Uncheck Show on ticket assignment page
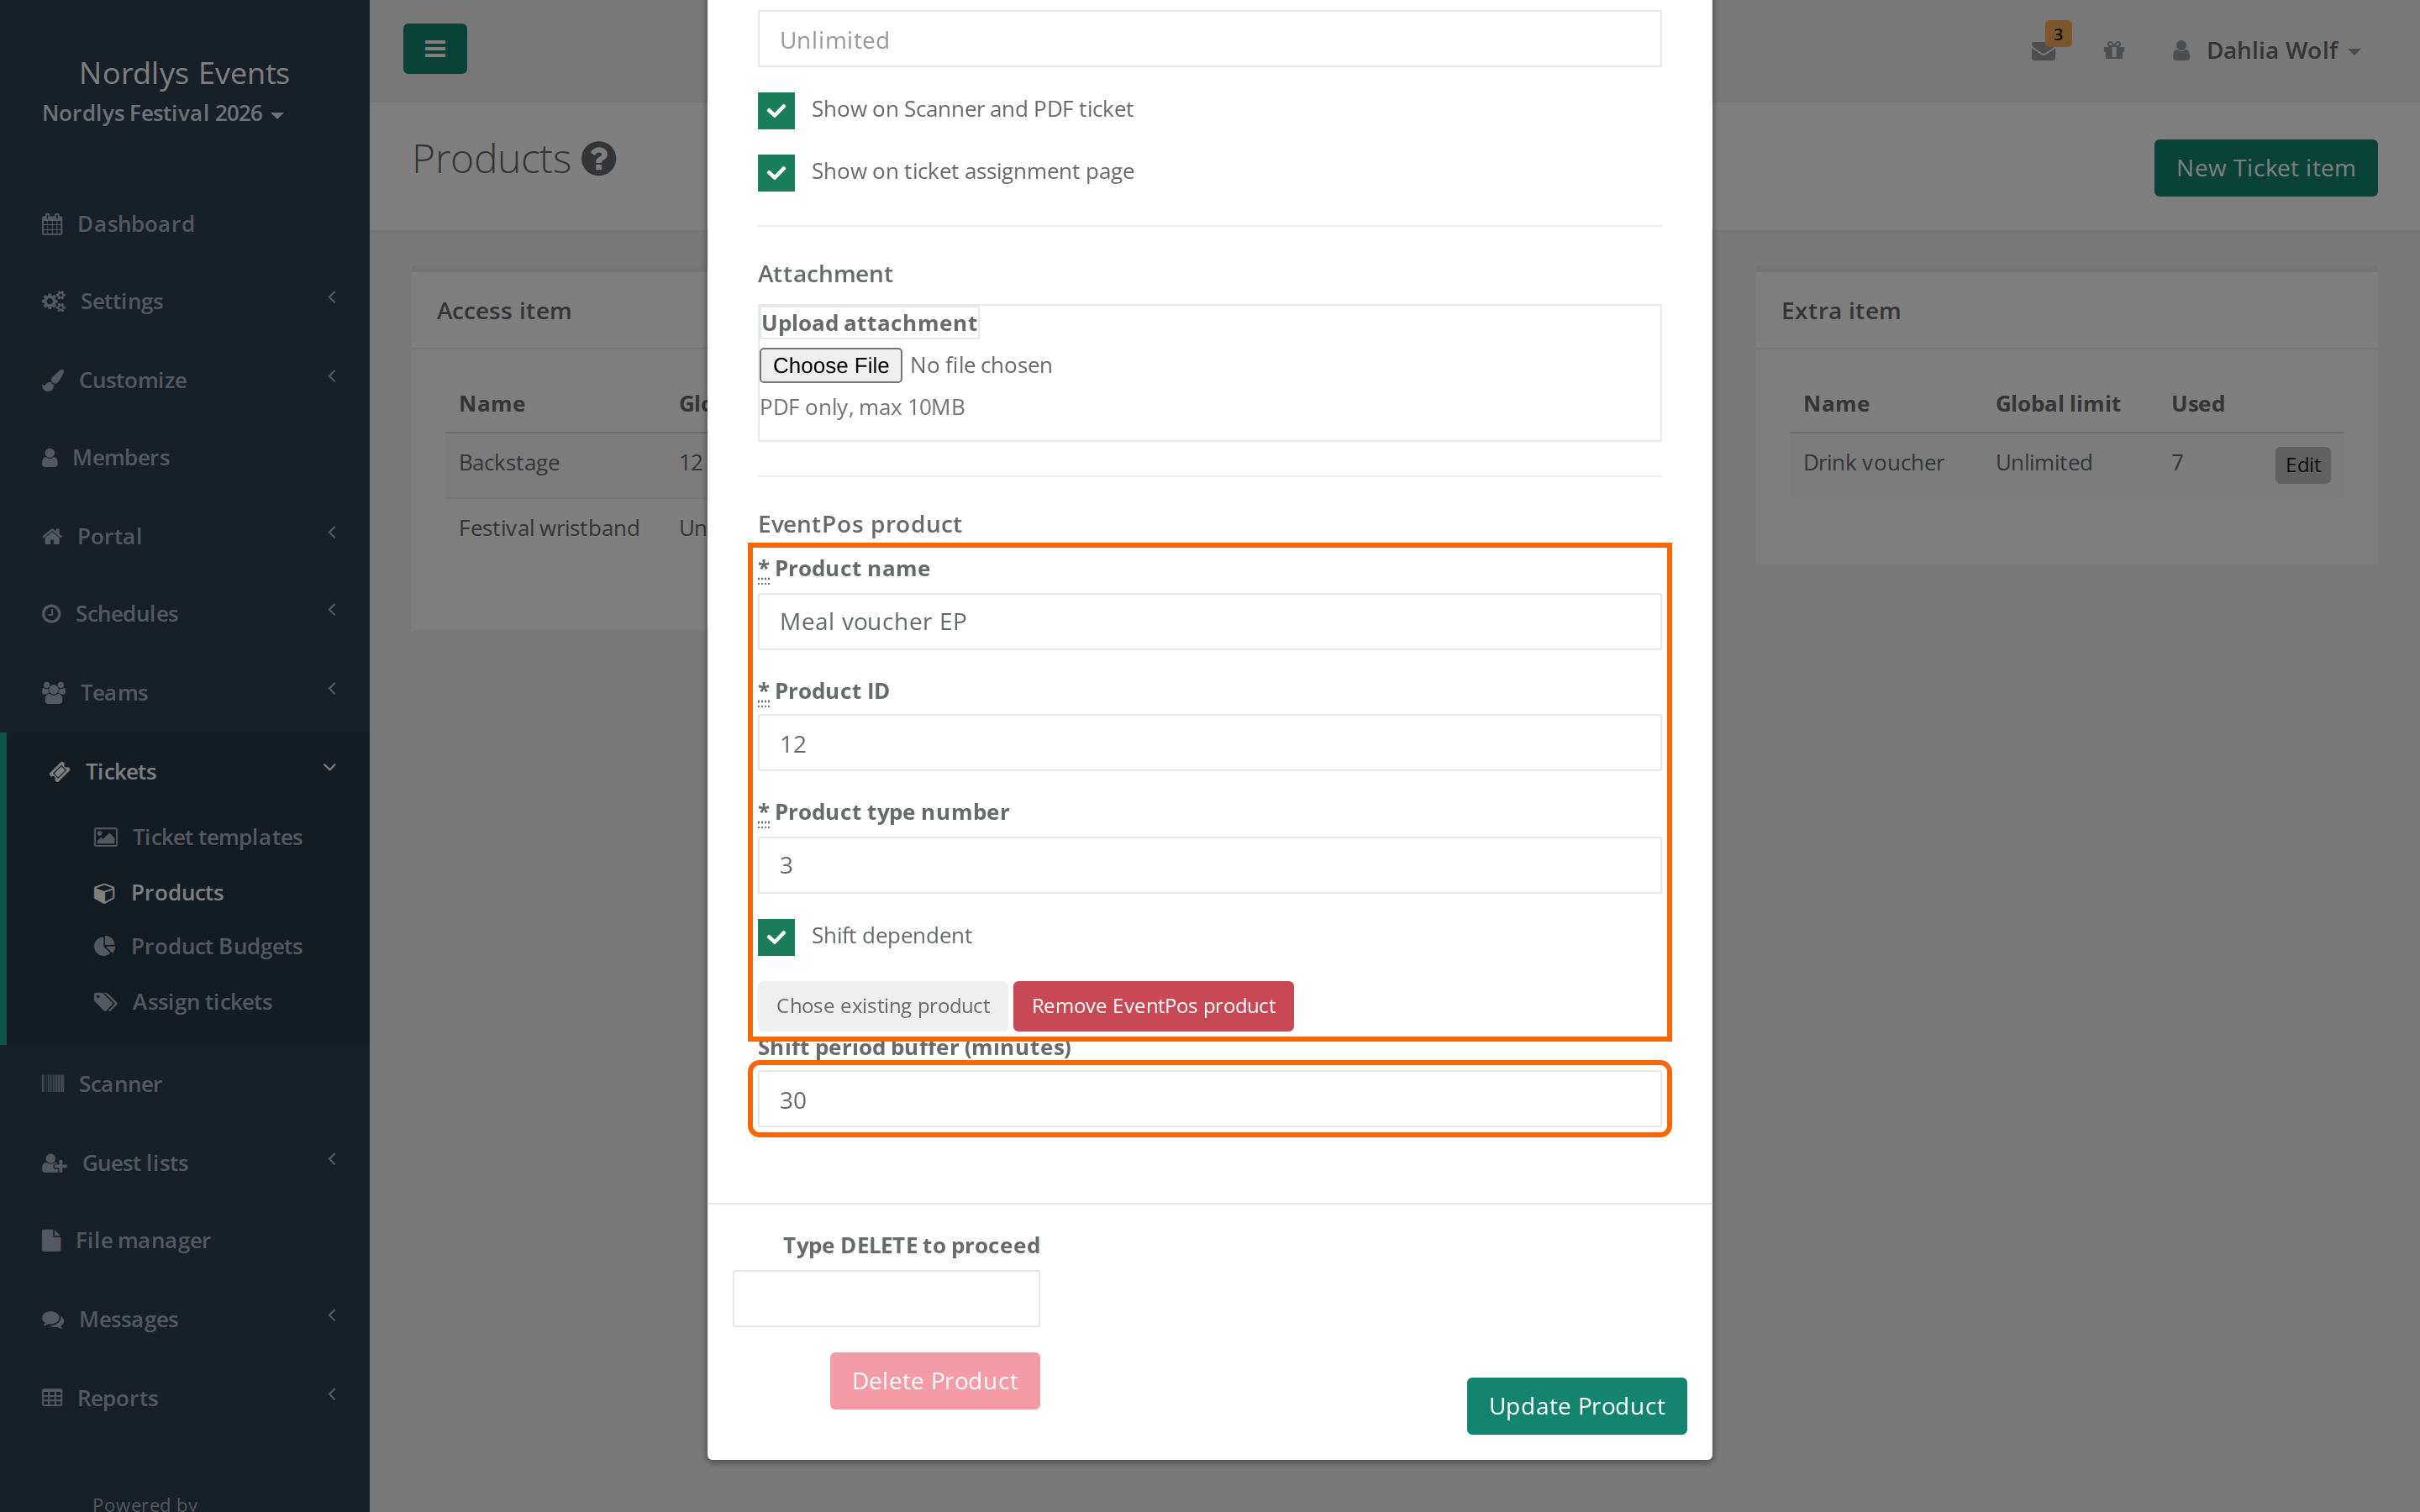Viewport: 2420px width, 1512px height. point(776,172)
